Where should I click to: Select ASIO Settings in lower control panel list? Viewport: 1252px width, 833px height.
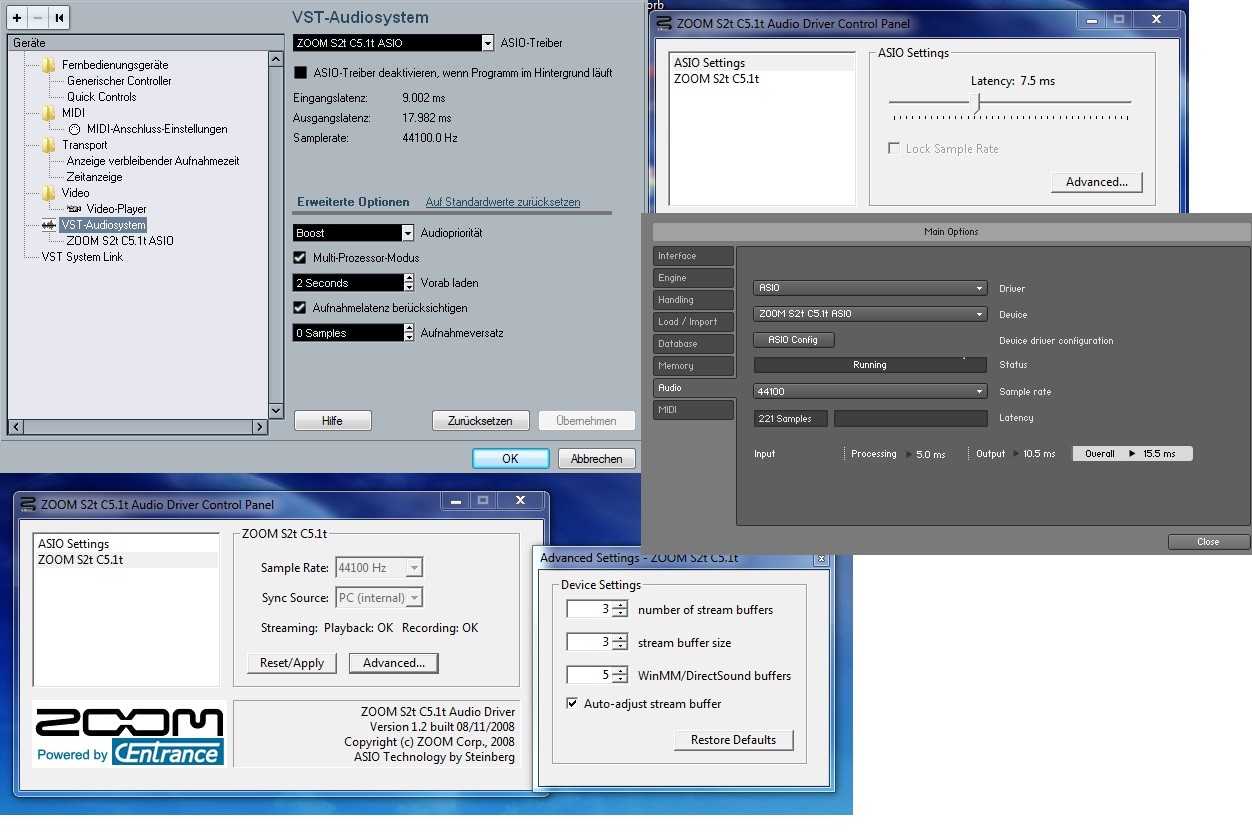73,544
